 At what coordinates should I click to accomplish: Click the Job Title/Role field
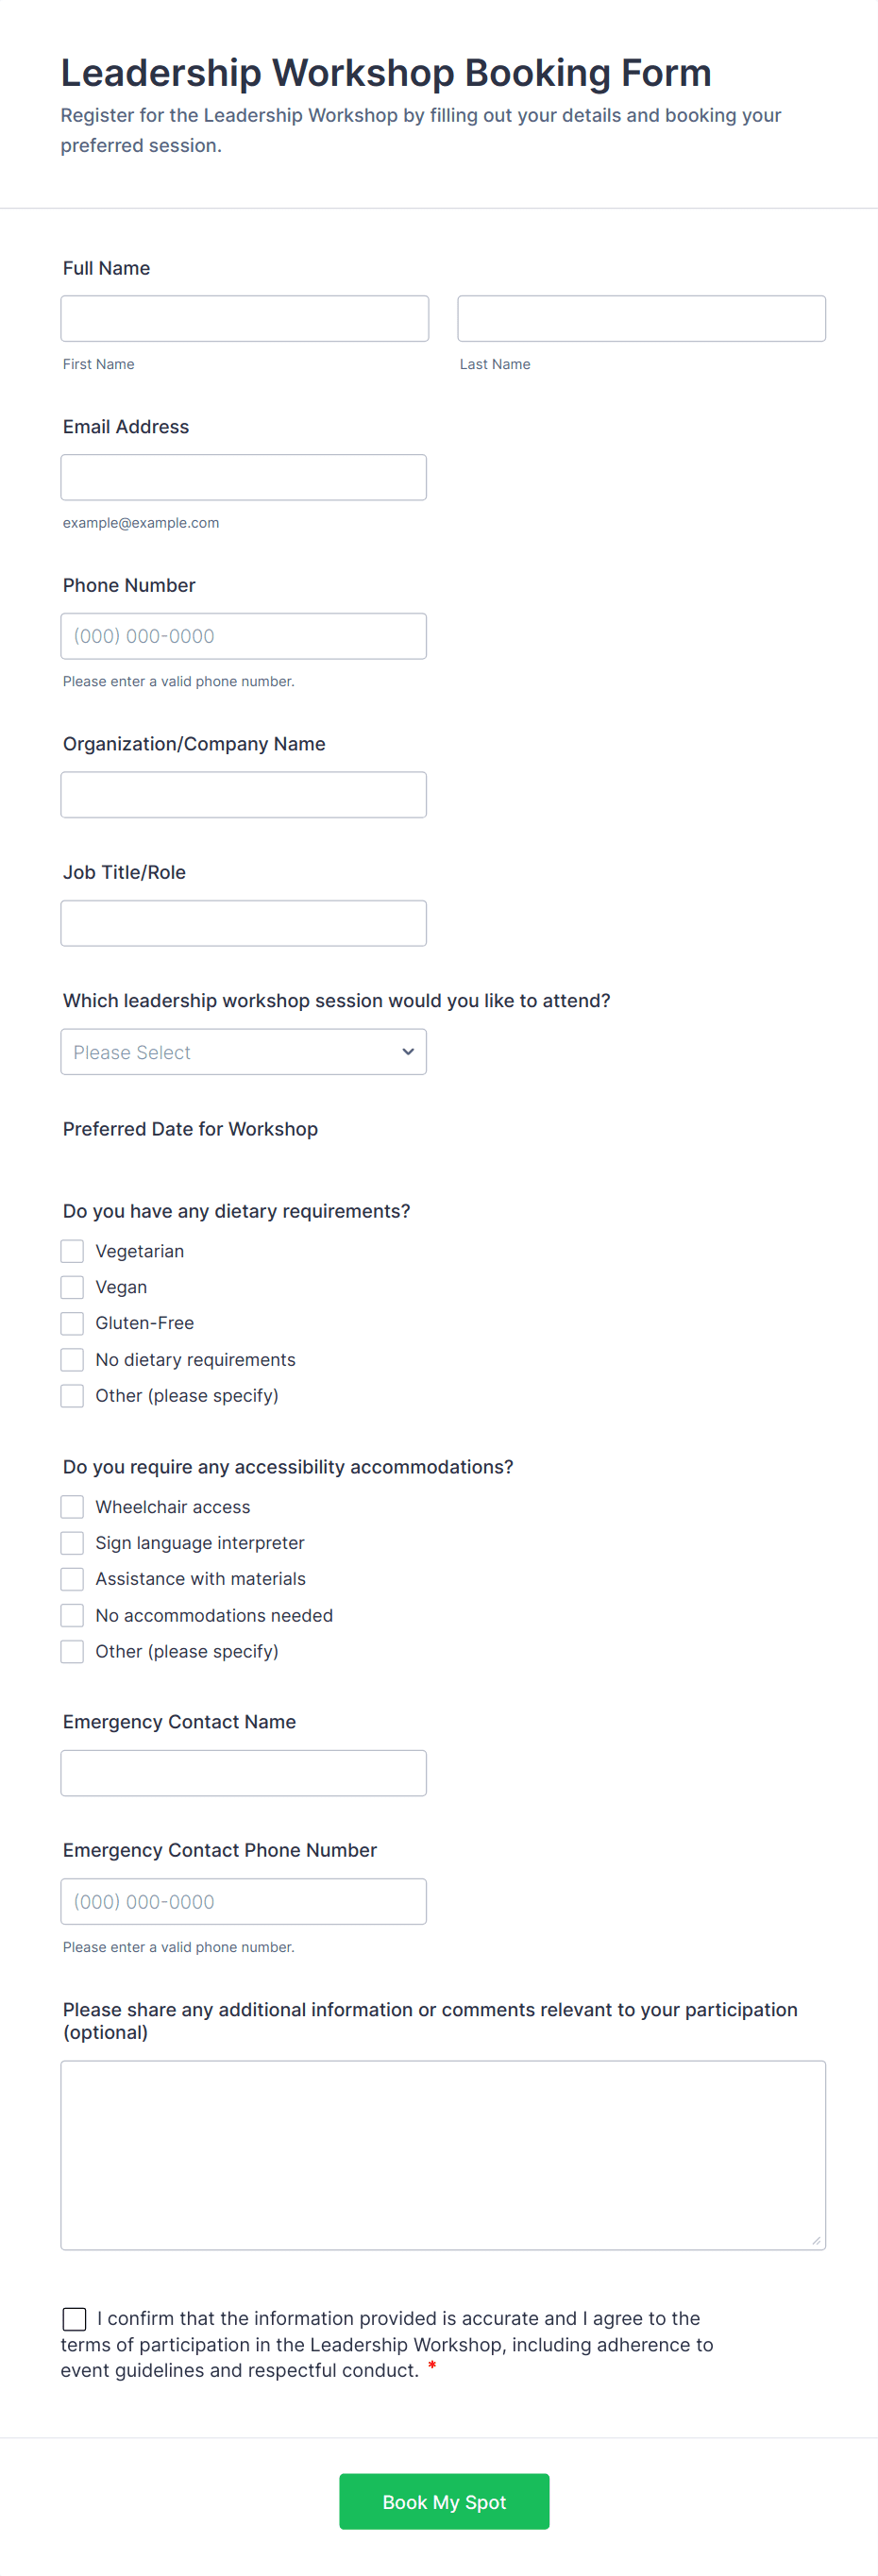click(243, 923)
